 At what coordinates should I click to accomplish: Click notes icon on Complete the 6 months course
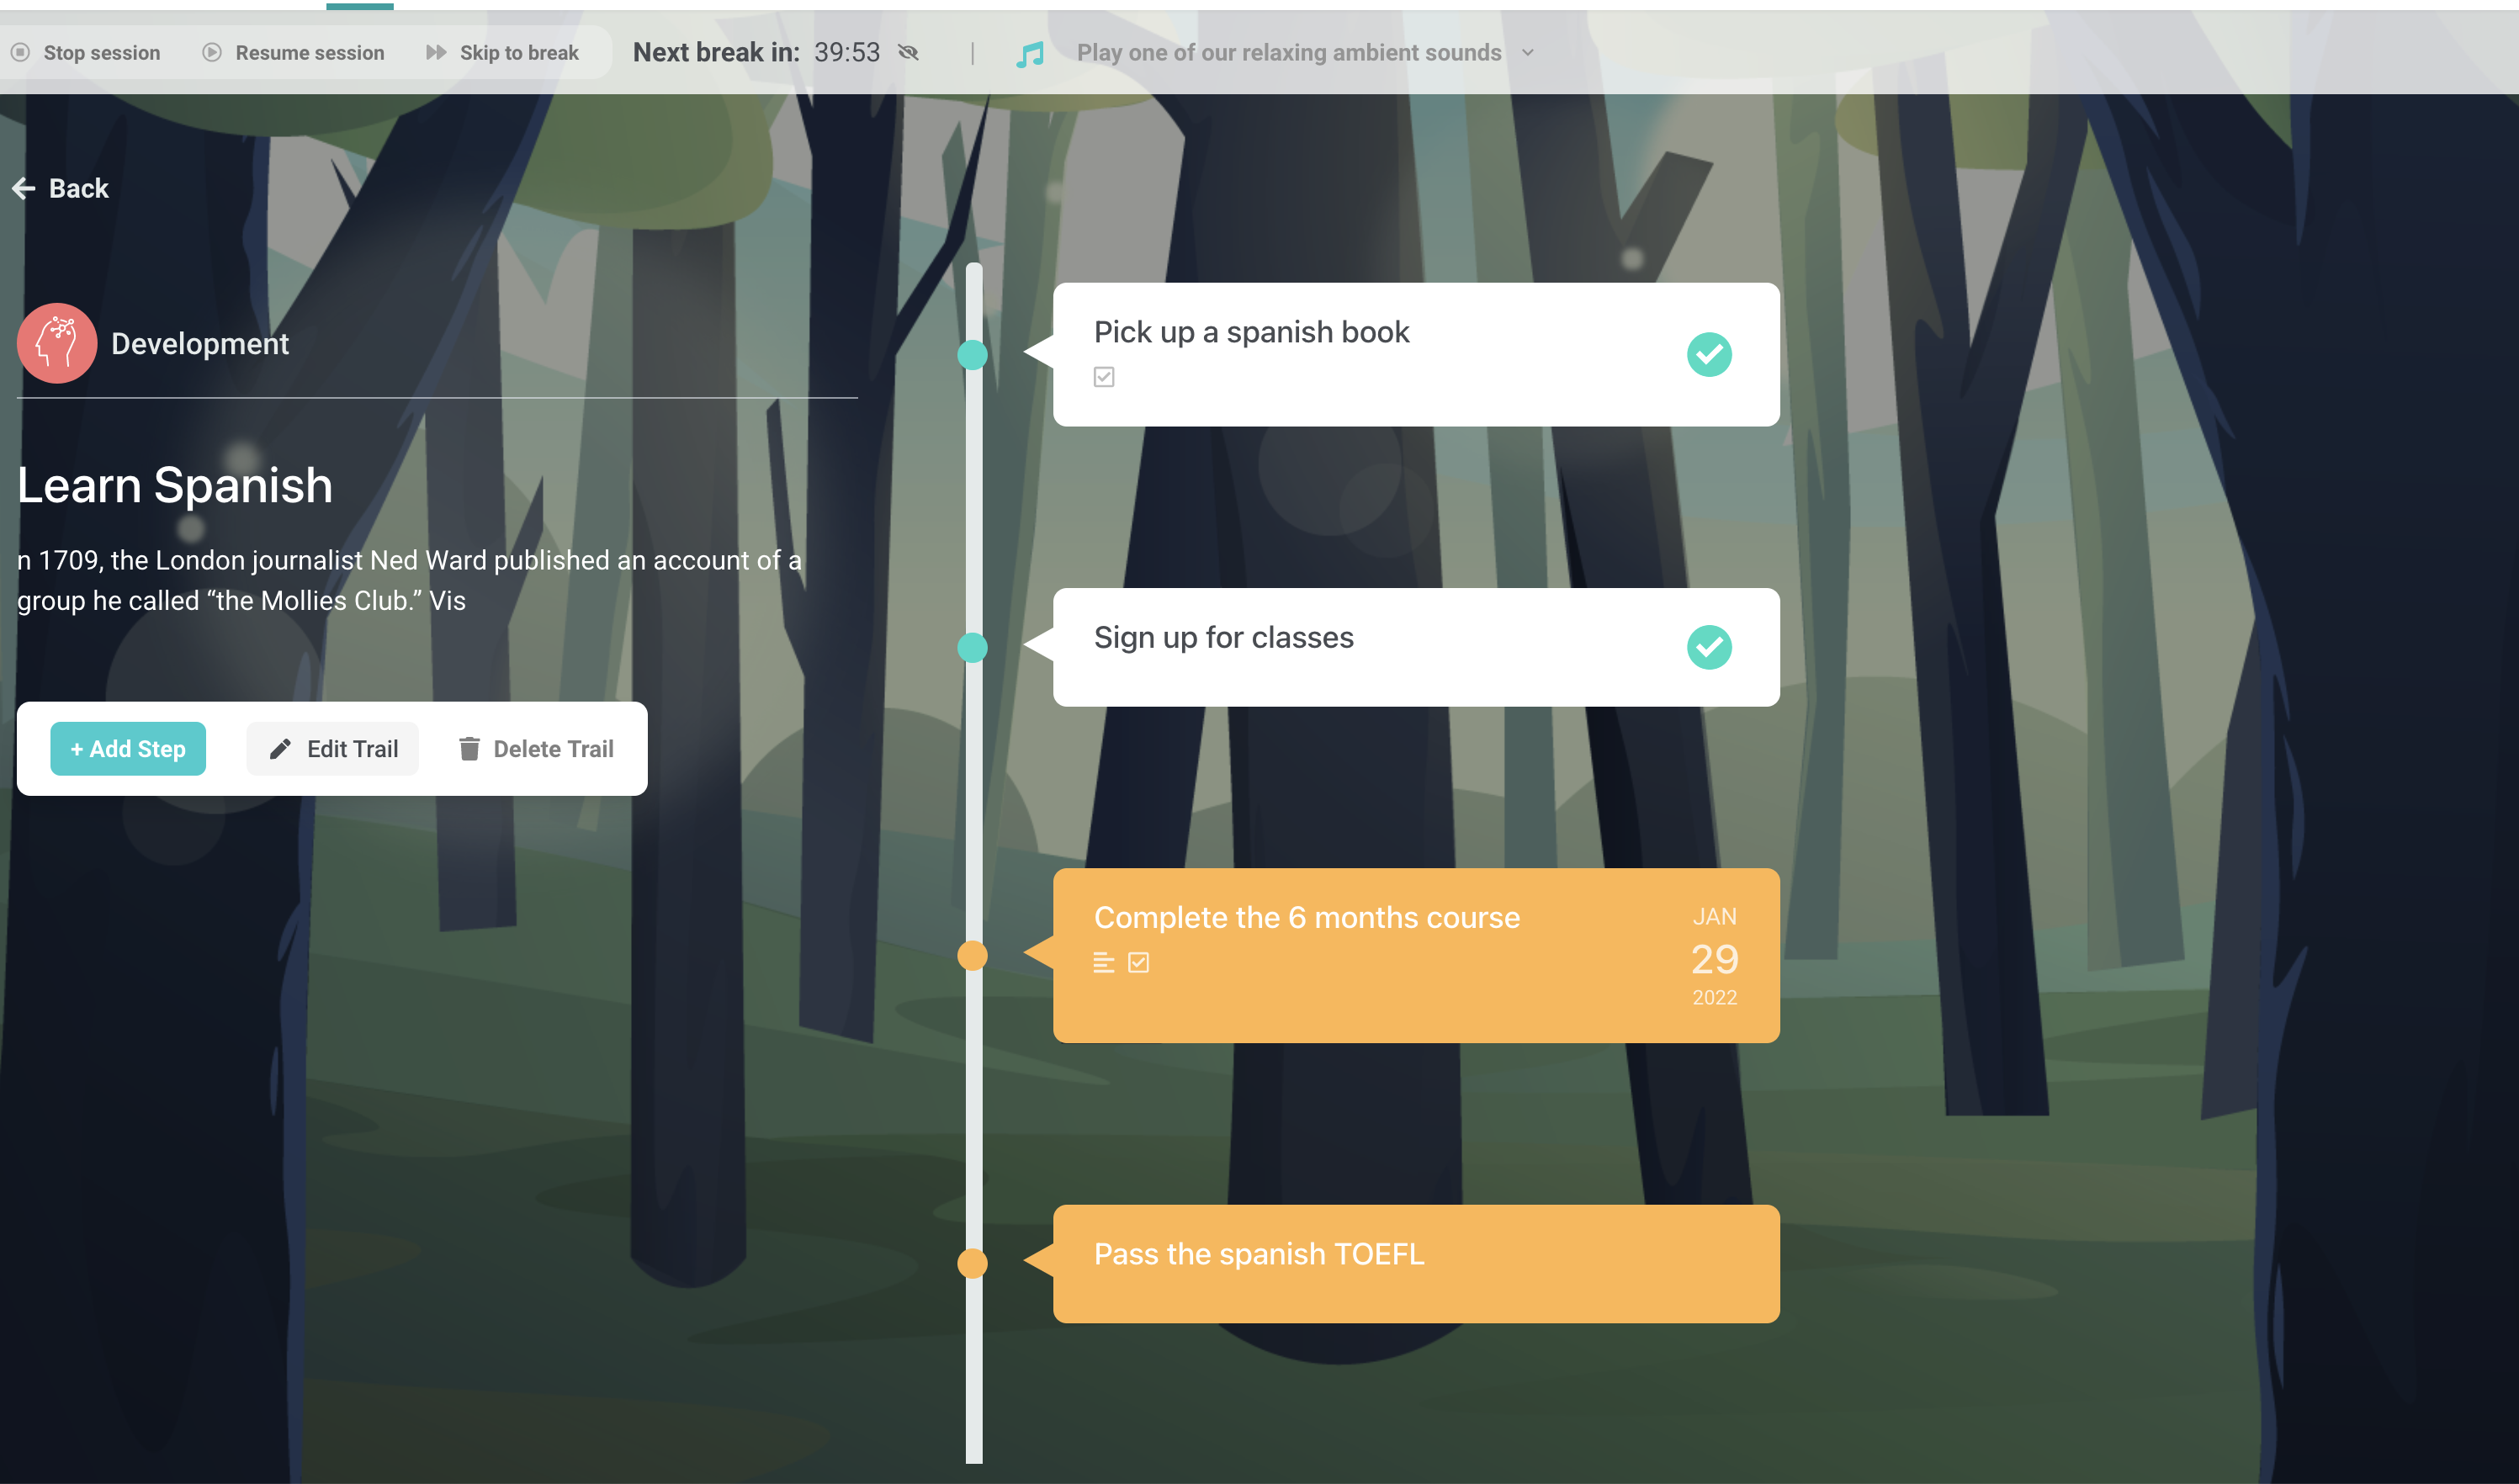tap(1104, 963)
